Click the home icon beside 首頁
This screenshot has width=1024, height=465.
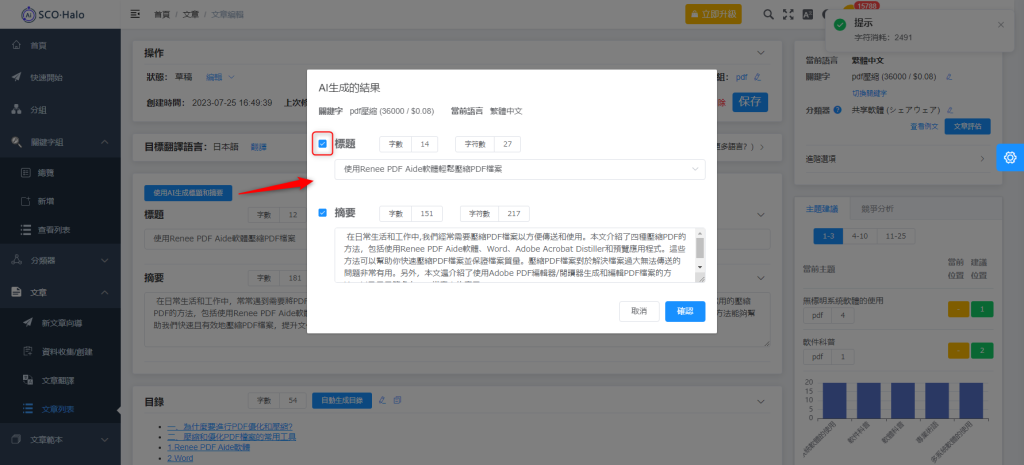coord(17,46)
